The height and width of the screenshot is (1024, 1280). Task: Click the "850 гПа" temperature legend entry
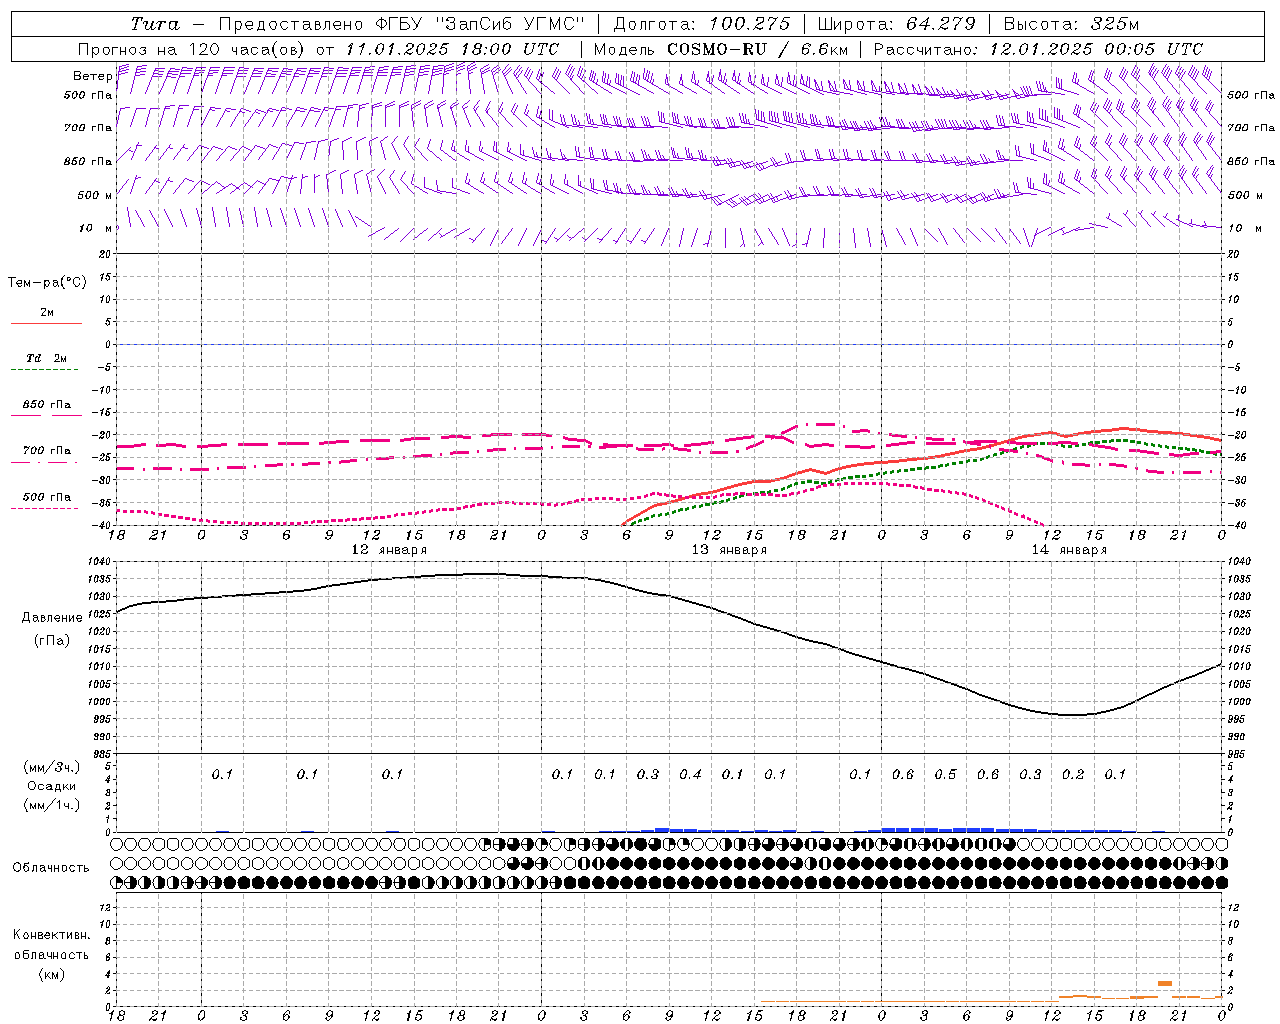click(47, 405)
